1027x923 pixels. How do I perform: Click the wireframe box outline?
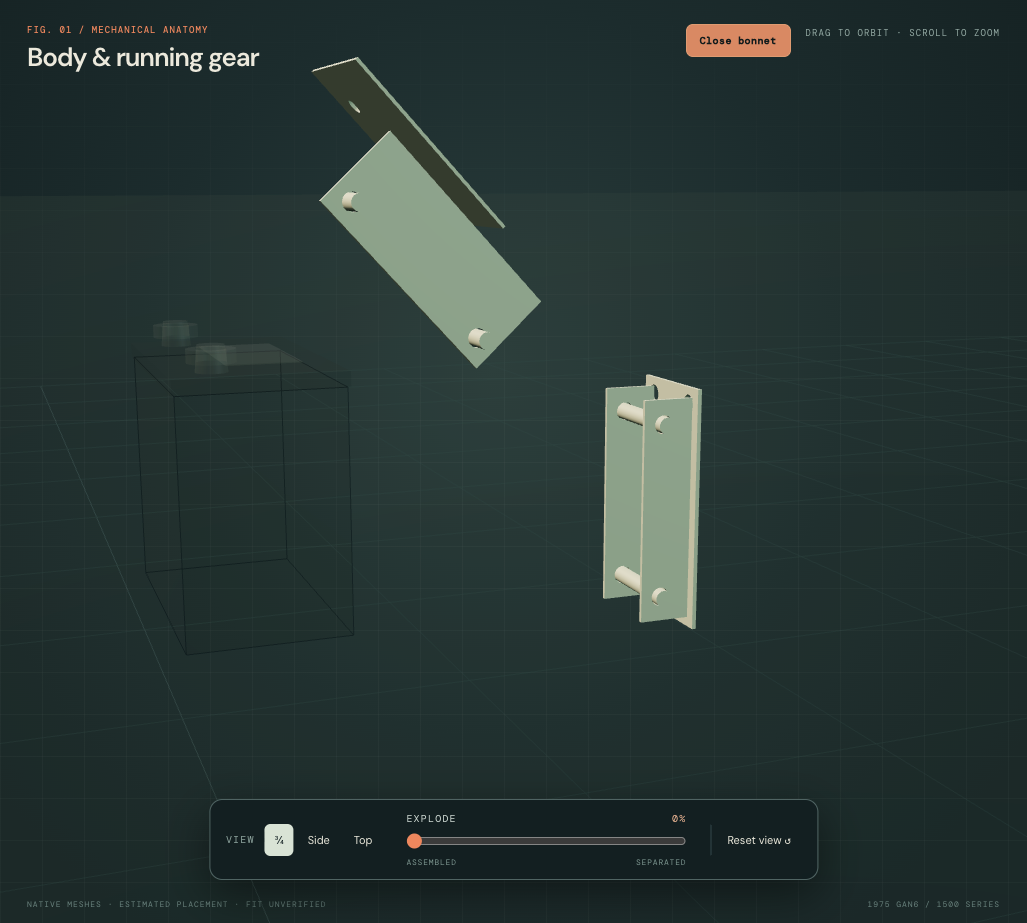coord(244,504)
